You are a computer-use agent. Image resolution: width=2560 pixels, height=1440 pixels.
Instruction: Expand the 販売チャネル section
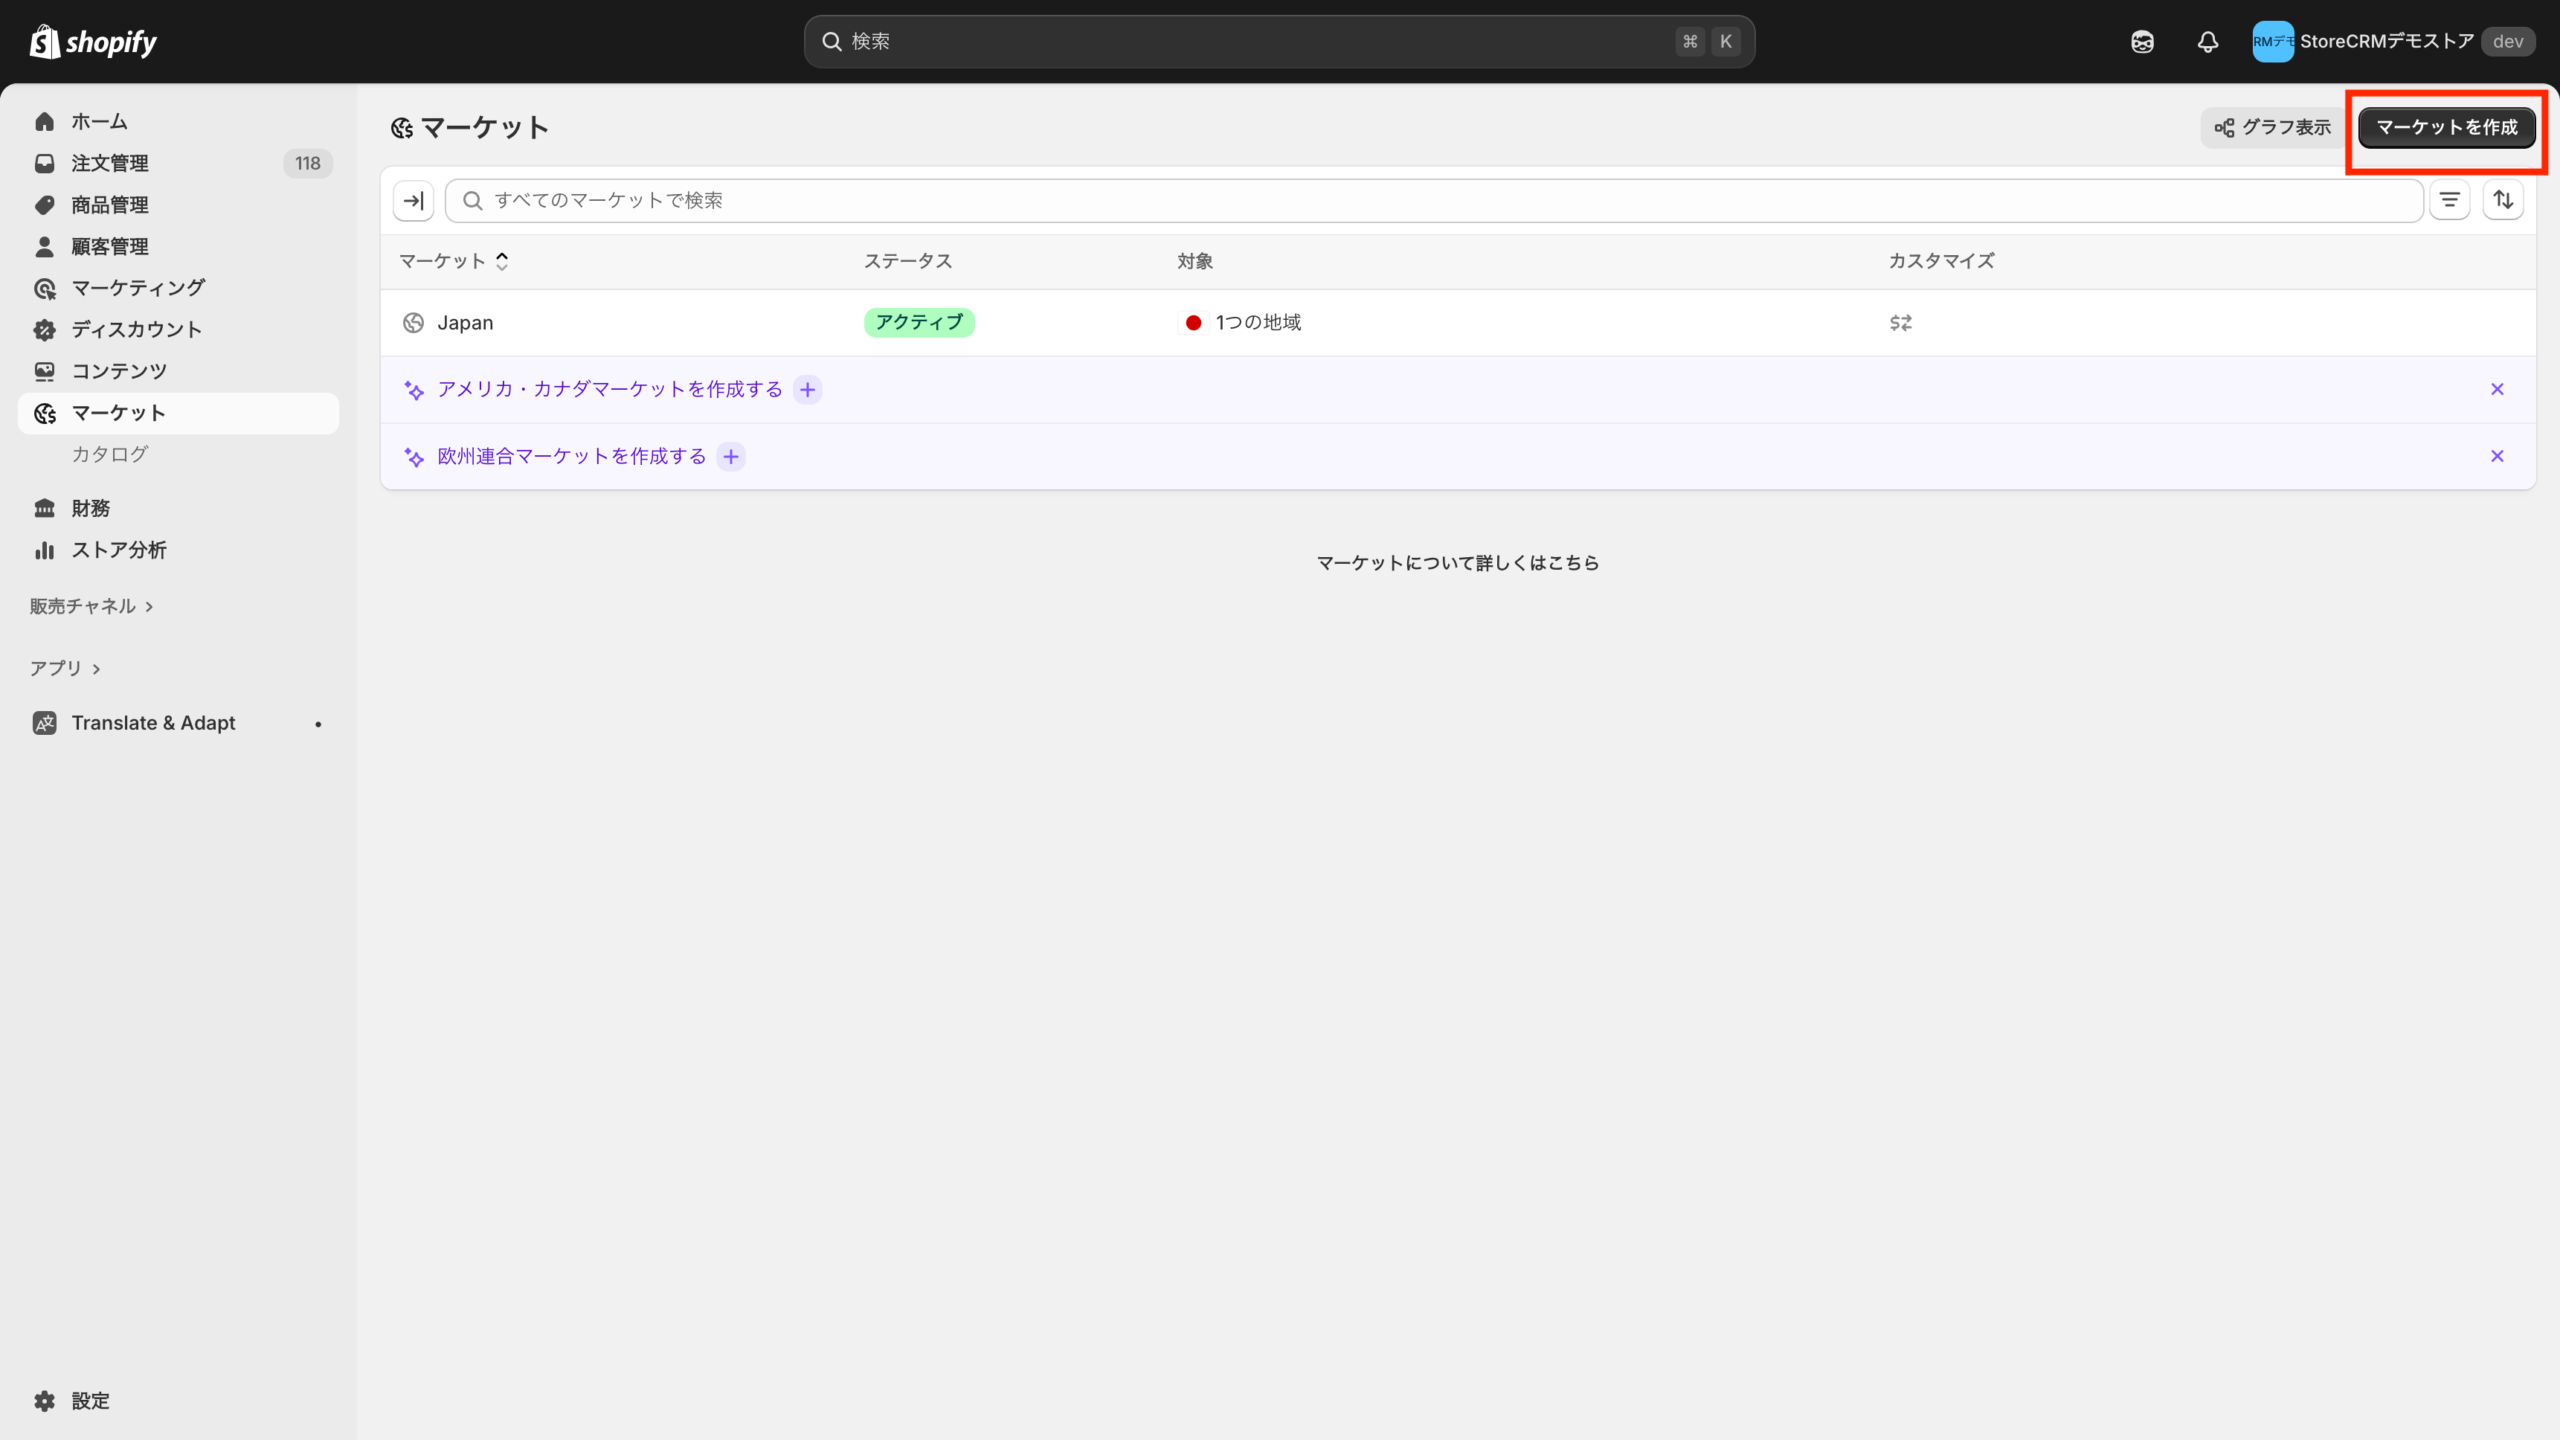[91, 606]
